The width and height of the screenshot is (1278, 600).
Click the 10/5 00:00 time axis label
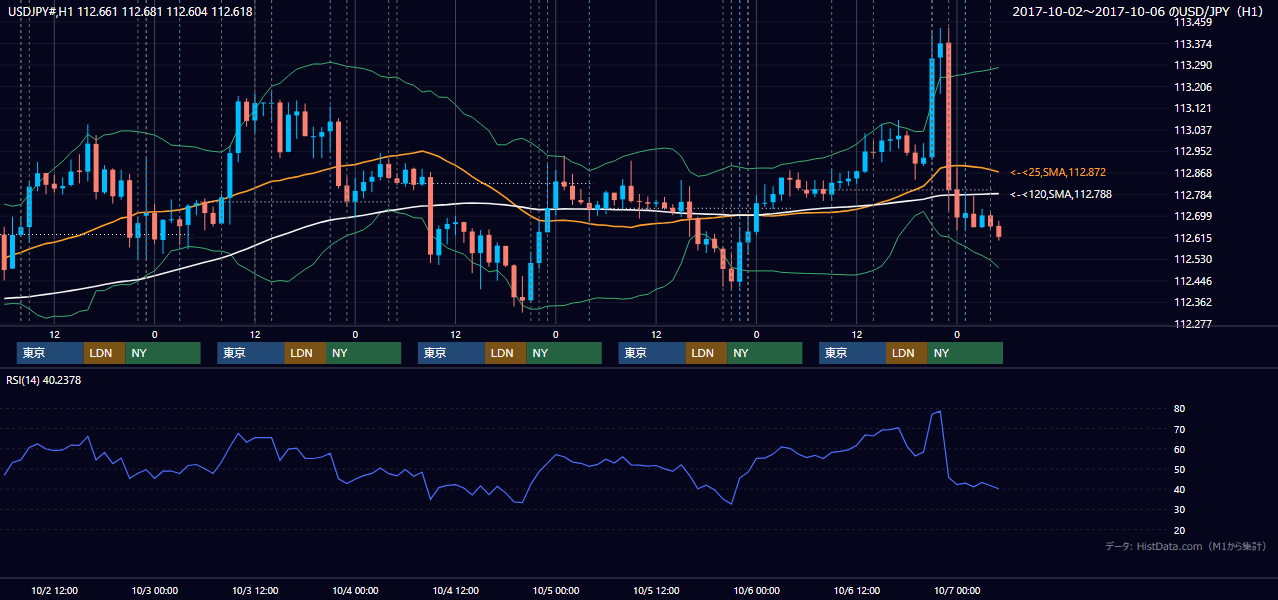(556, 590)
